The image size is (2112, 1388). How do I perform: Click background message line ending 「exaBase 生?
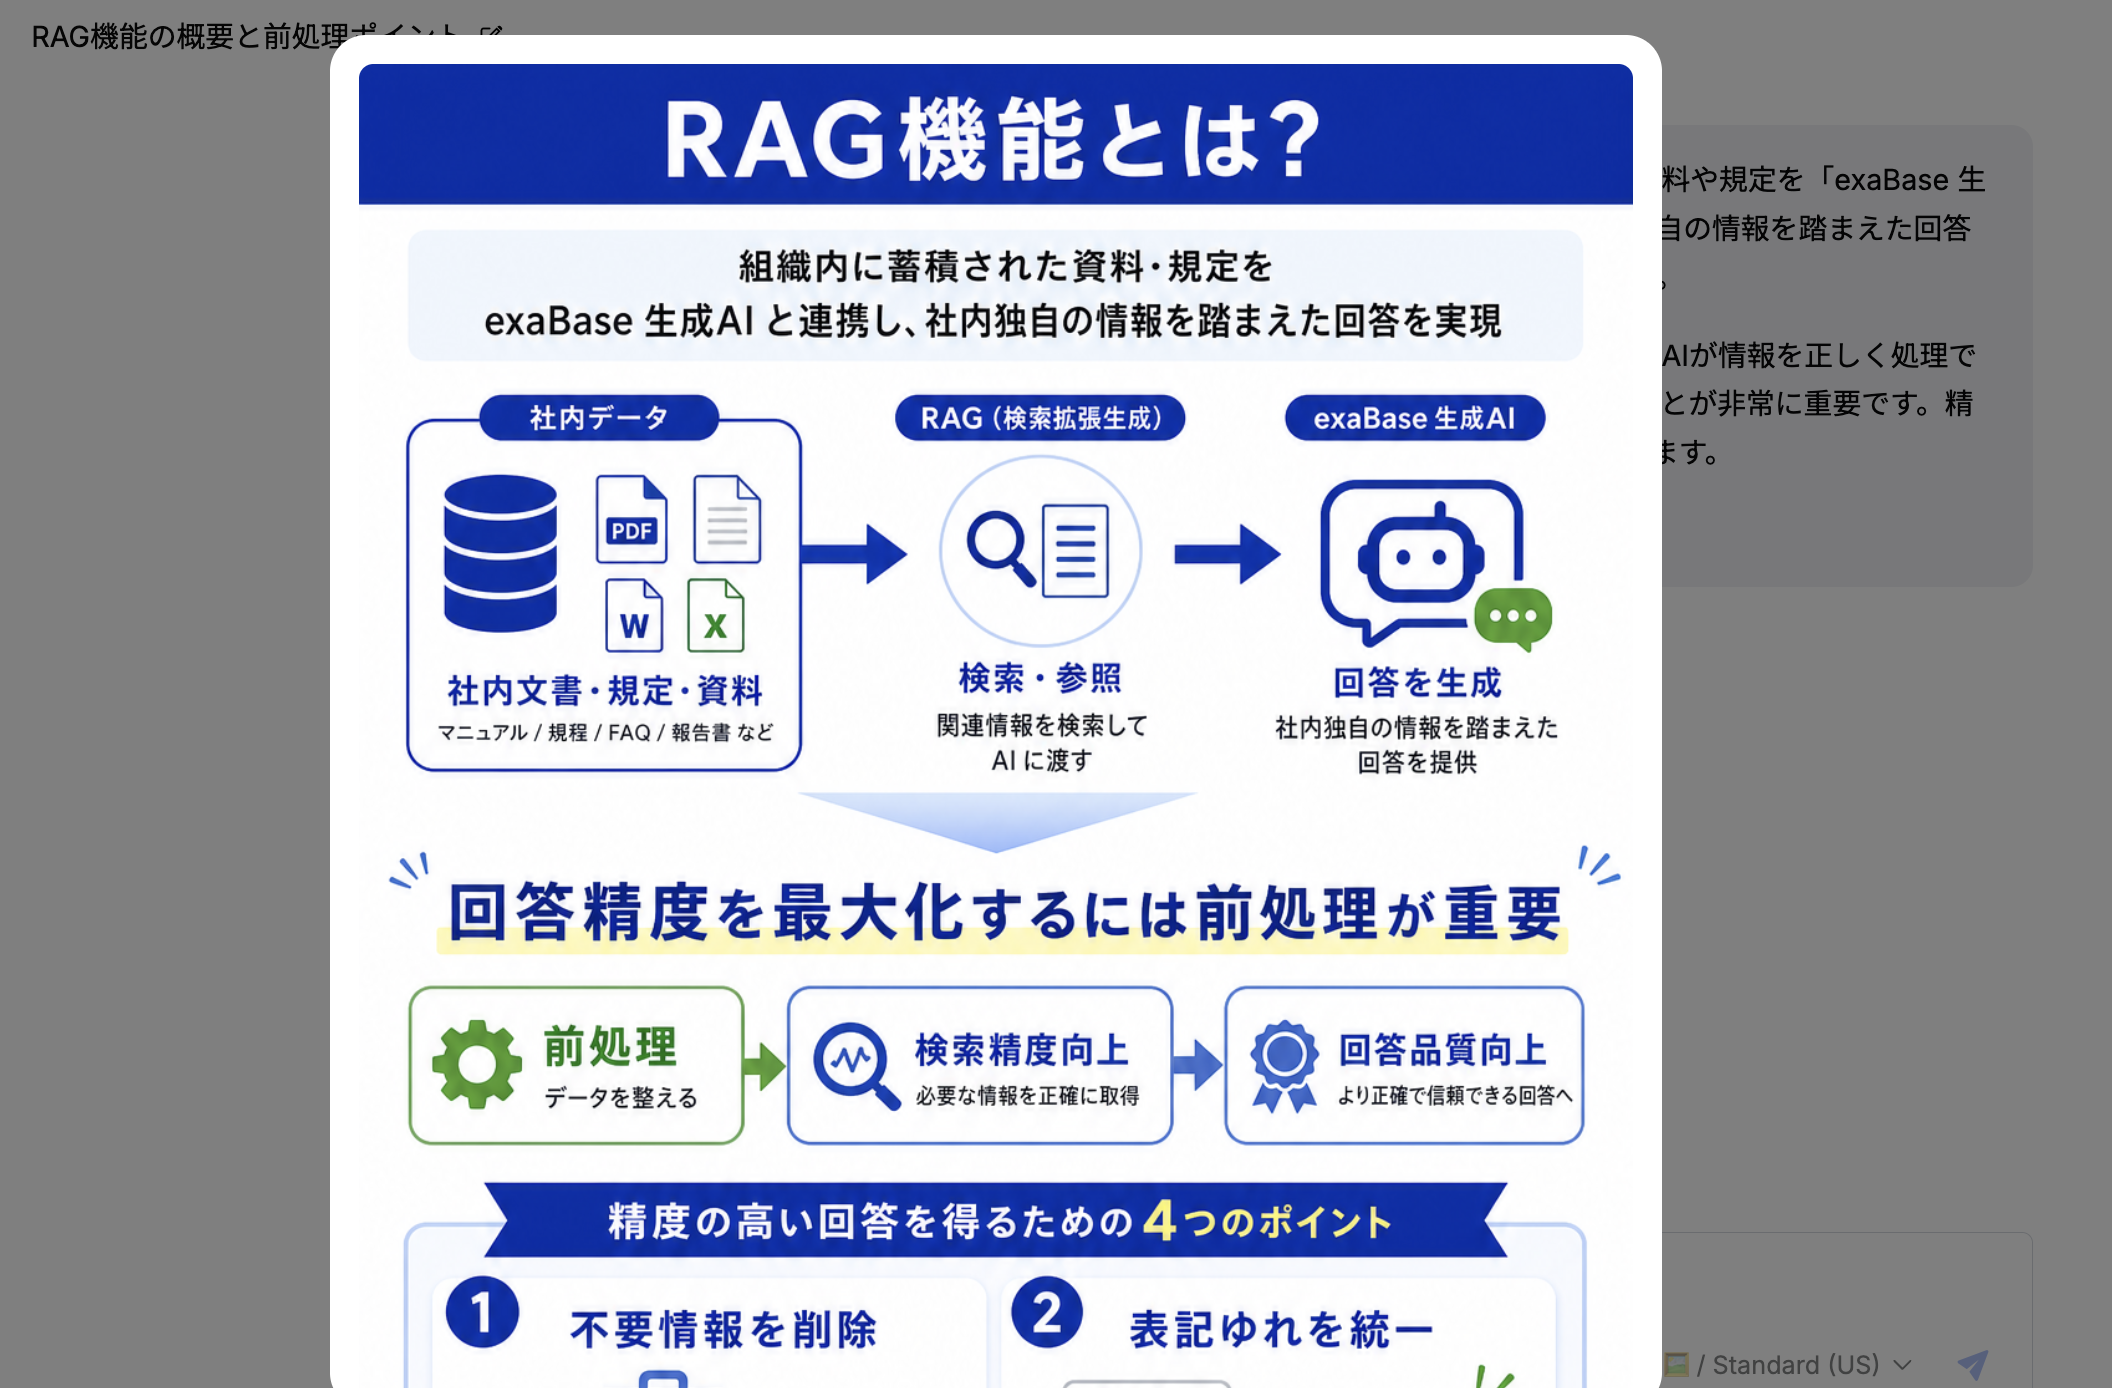tap(1824, 180)
